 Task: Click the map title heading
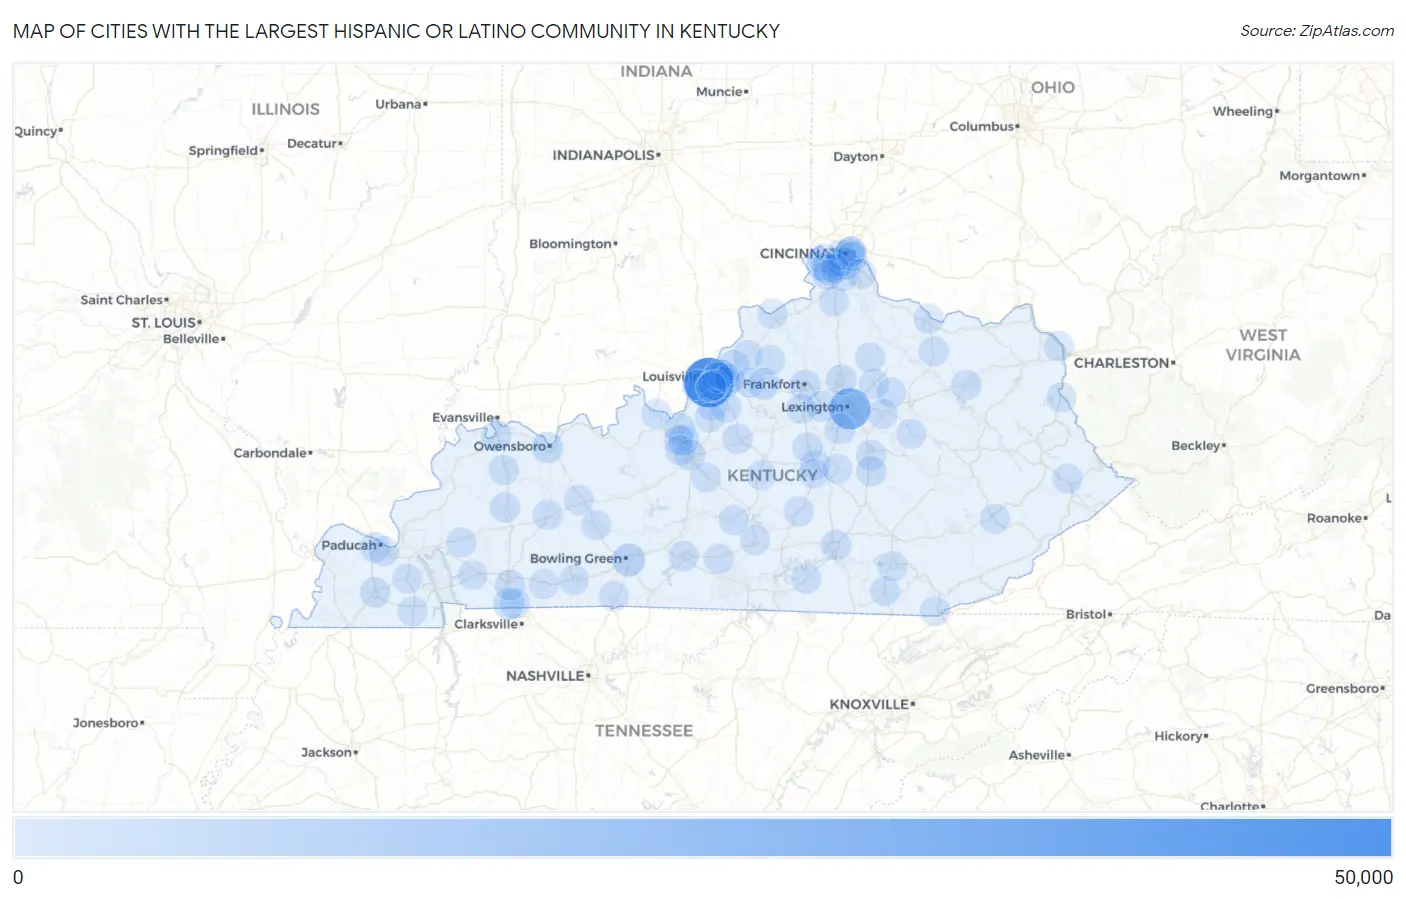(x=396, y=31)
